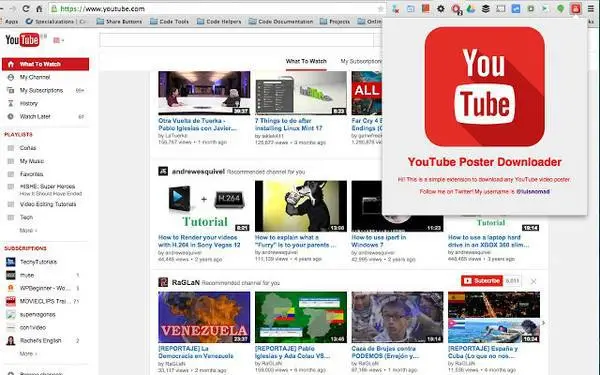Viewport: 600px width, 375px height.
Task: Click the RaGLaN channel avatar icon
Action: (163, 282)
